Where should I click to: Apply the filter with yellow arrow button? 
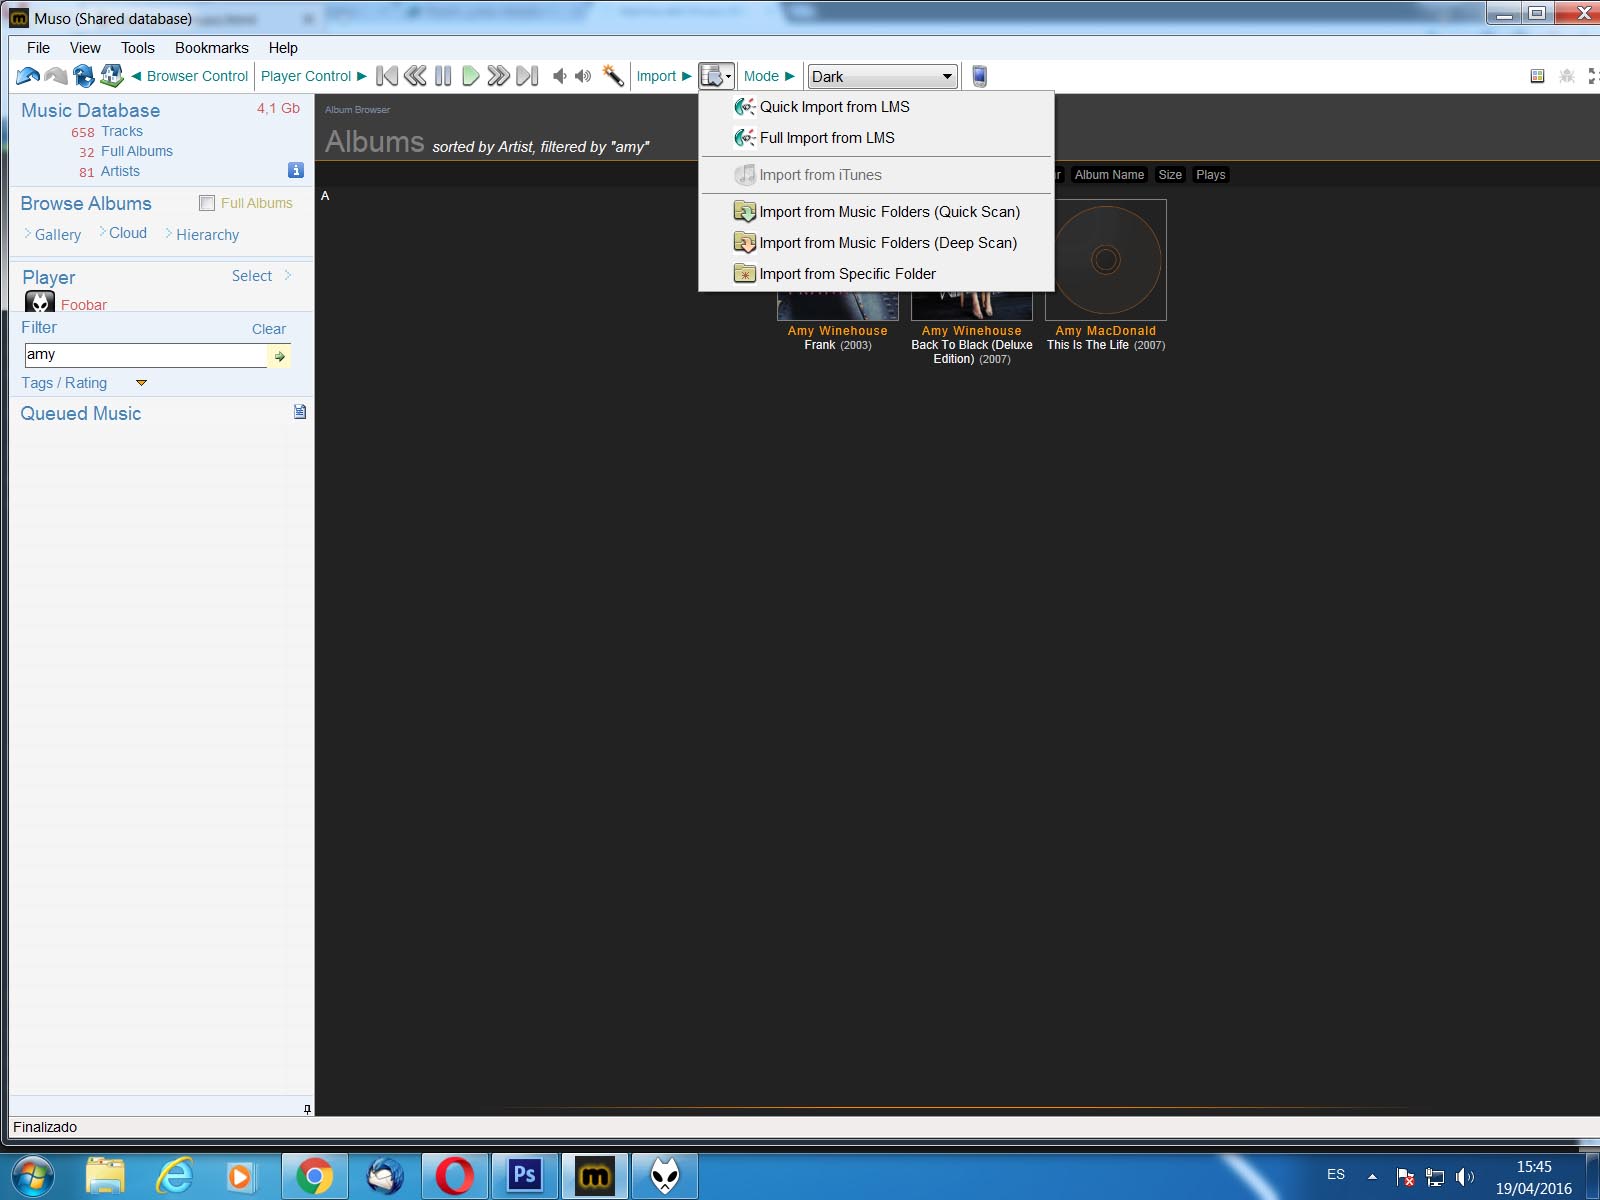[279, 356]
